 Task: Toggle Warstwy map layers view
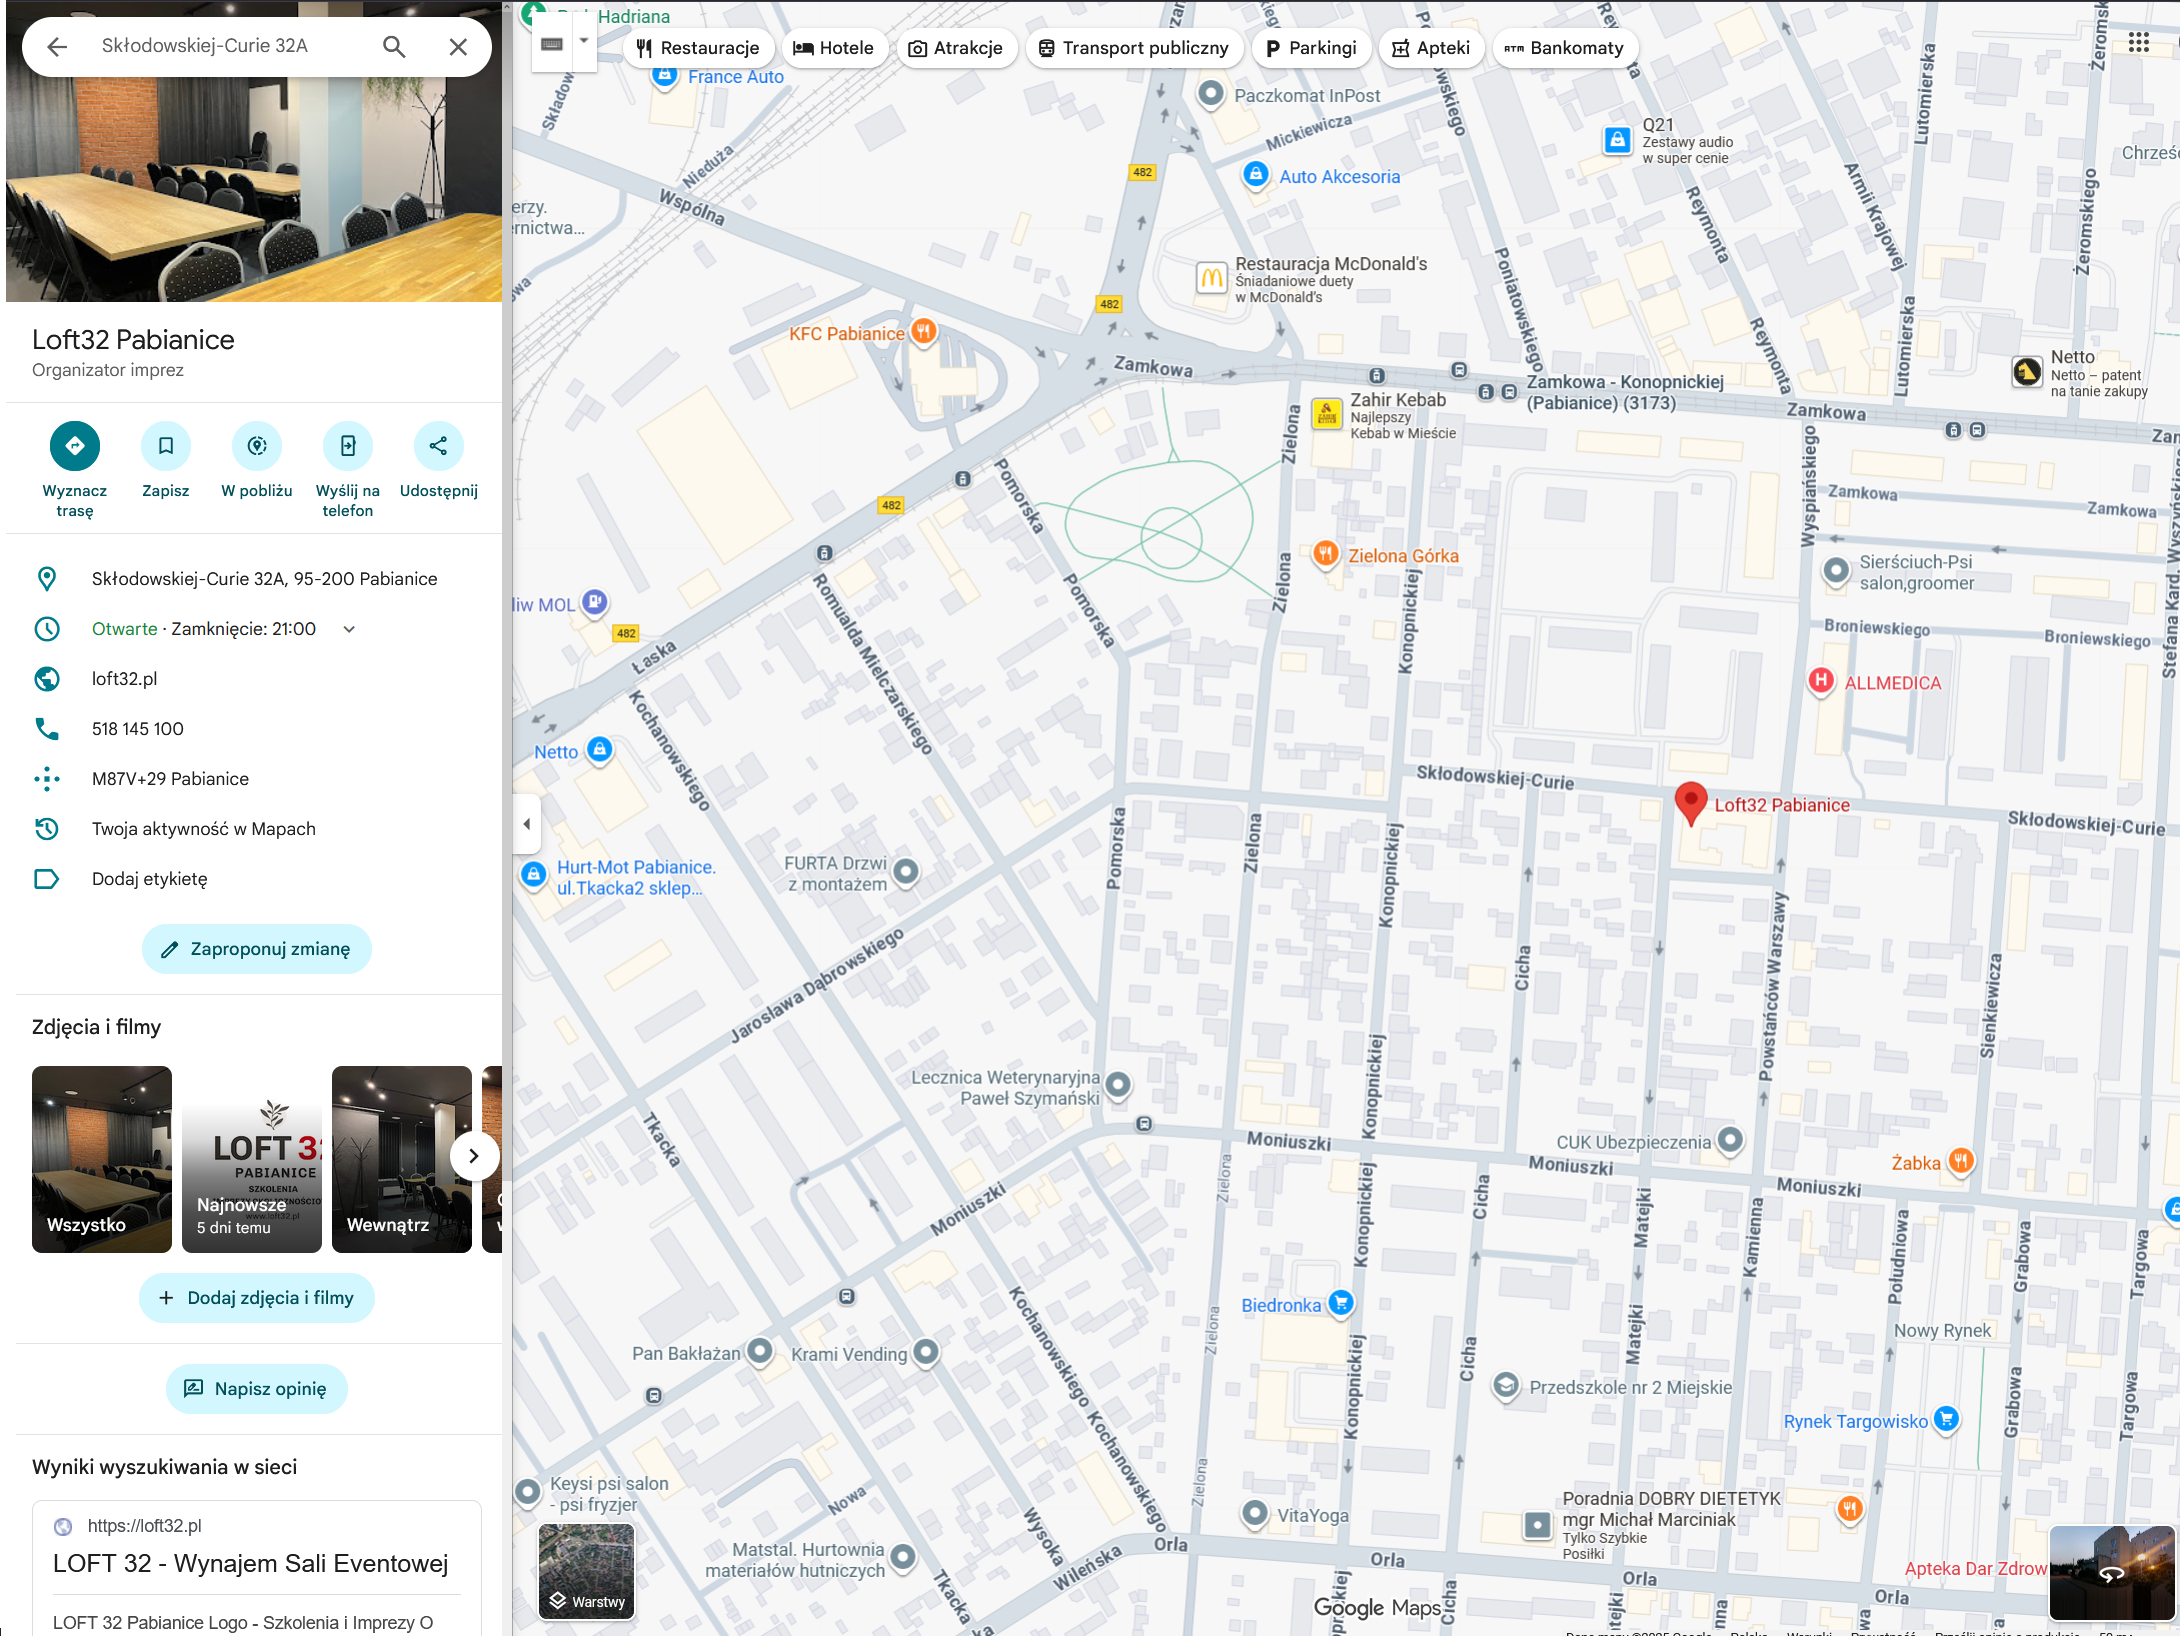[x=587, y=1570]
